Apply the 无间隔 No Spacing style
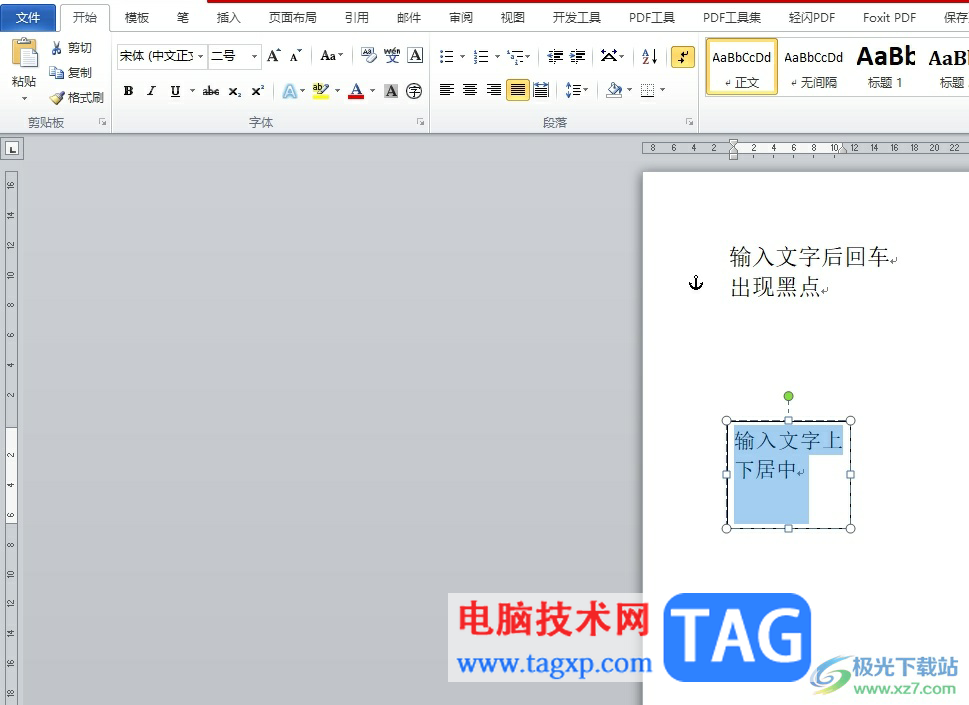The width and height of the screenshot is (969, 705). point(813,67)
